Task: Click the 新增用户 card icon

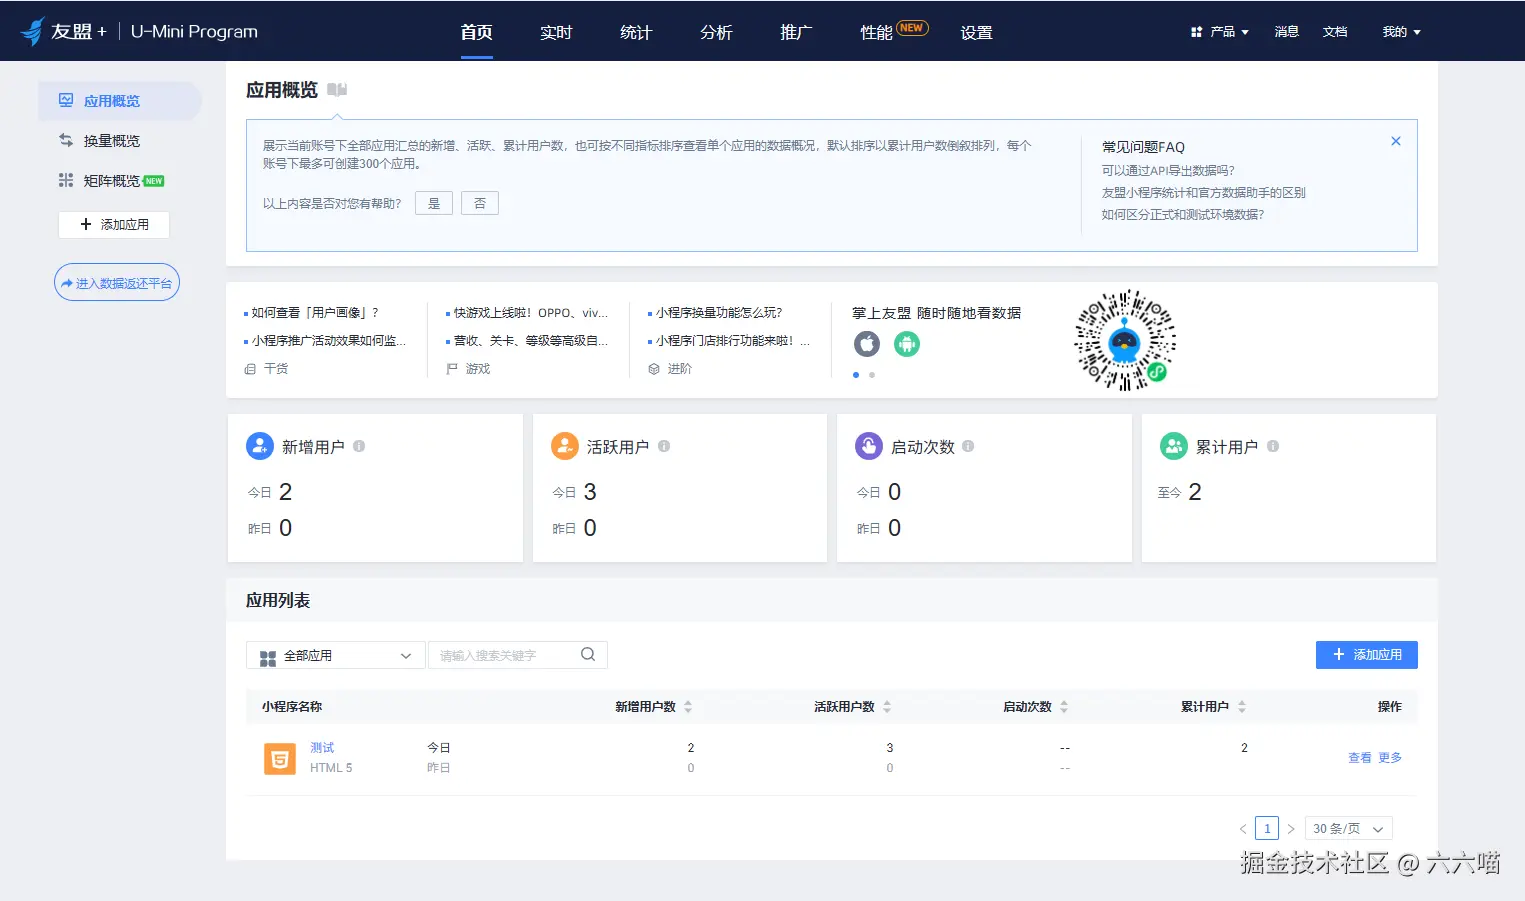Action: click(260, 446)
